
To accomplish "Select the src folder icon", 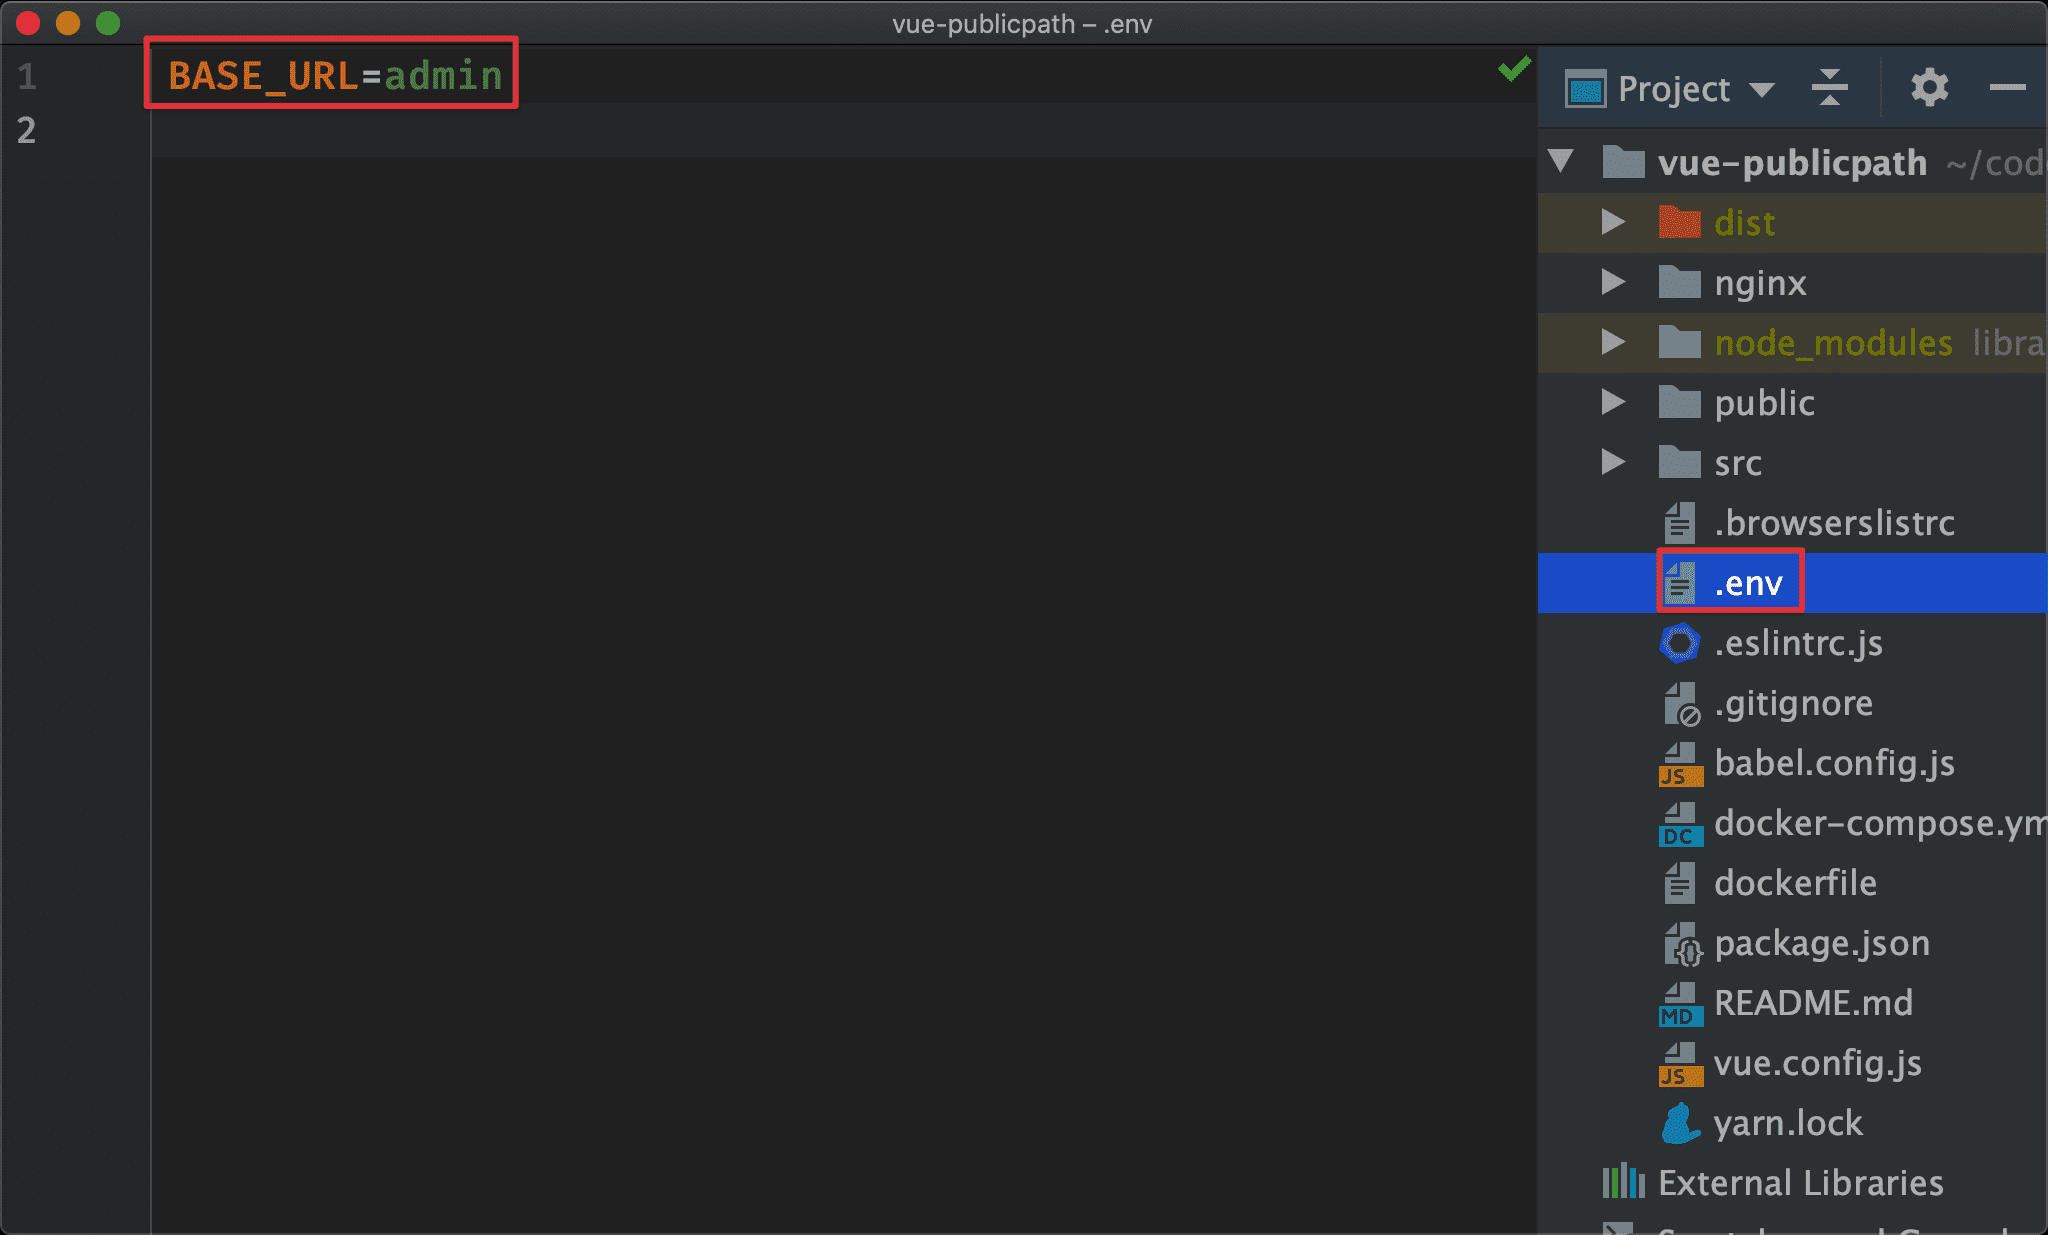I will [x=1679, y=462].
